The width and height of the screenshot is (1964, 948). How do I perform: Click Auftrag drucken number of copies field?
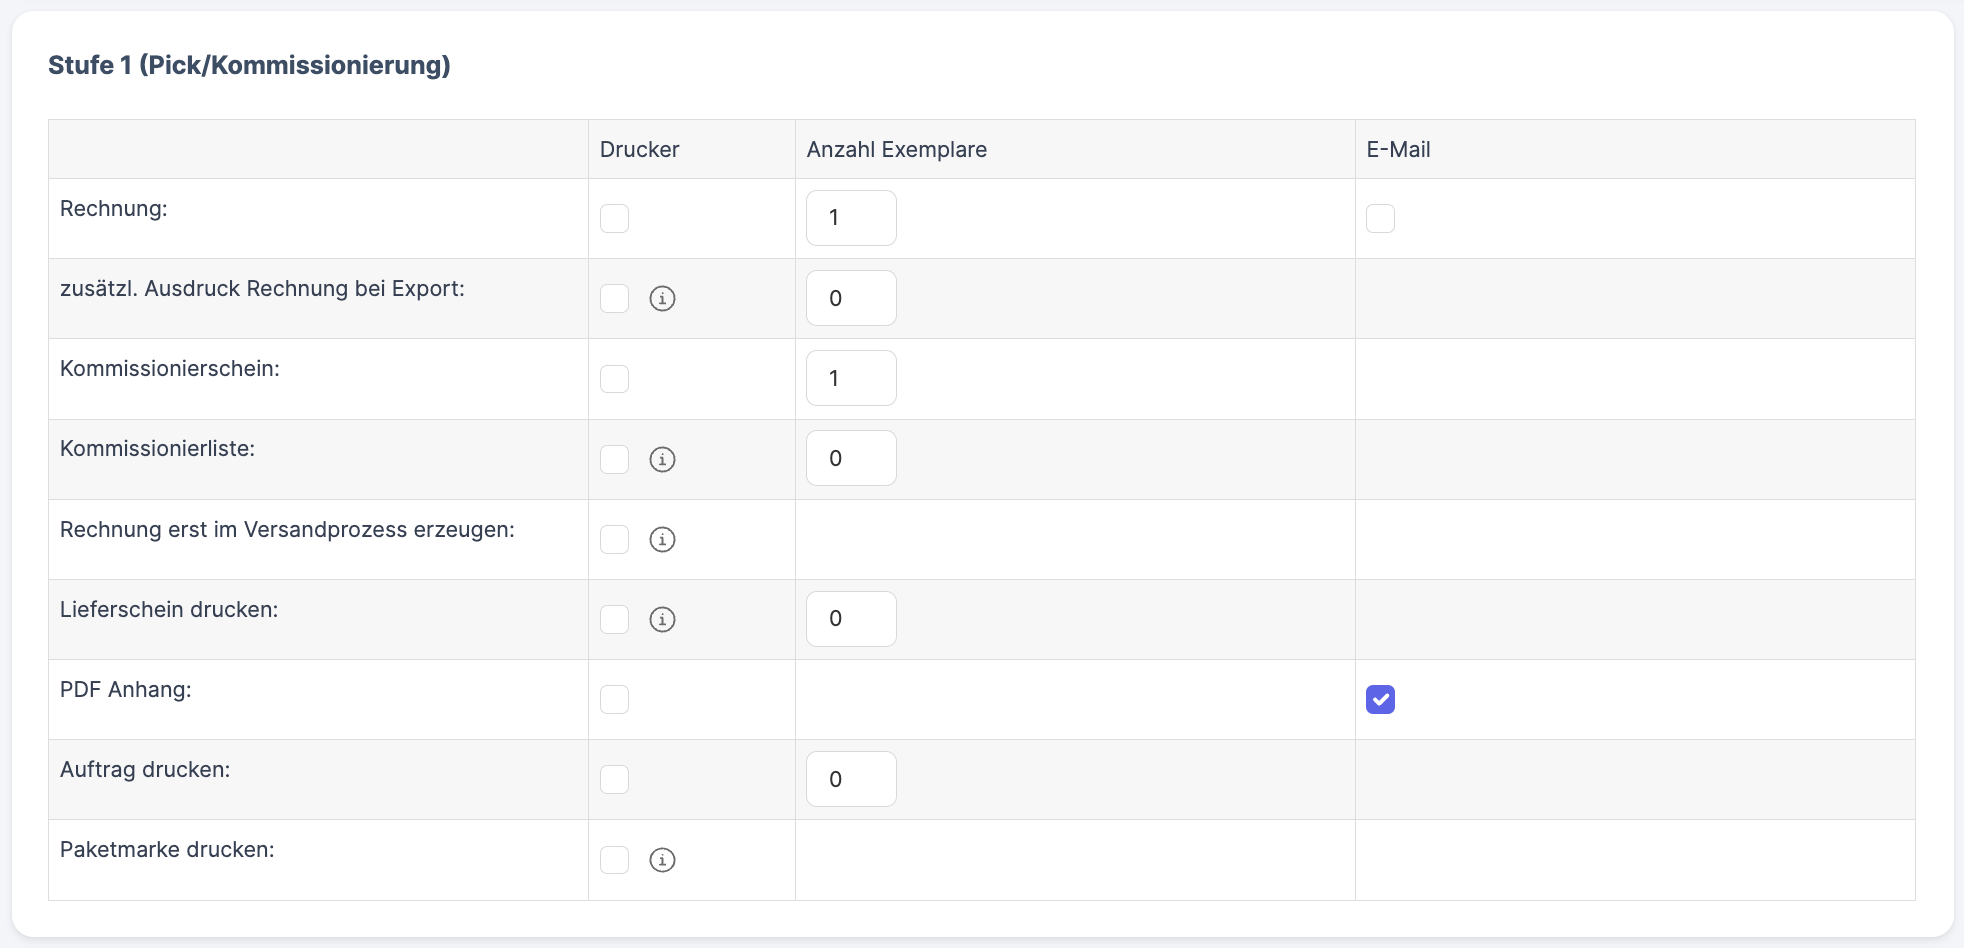click(851, 779)
